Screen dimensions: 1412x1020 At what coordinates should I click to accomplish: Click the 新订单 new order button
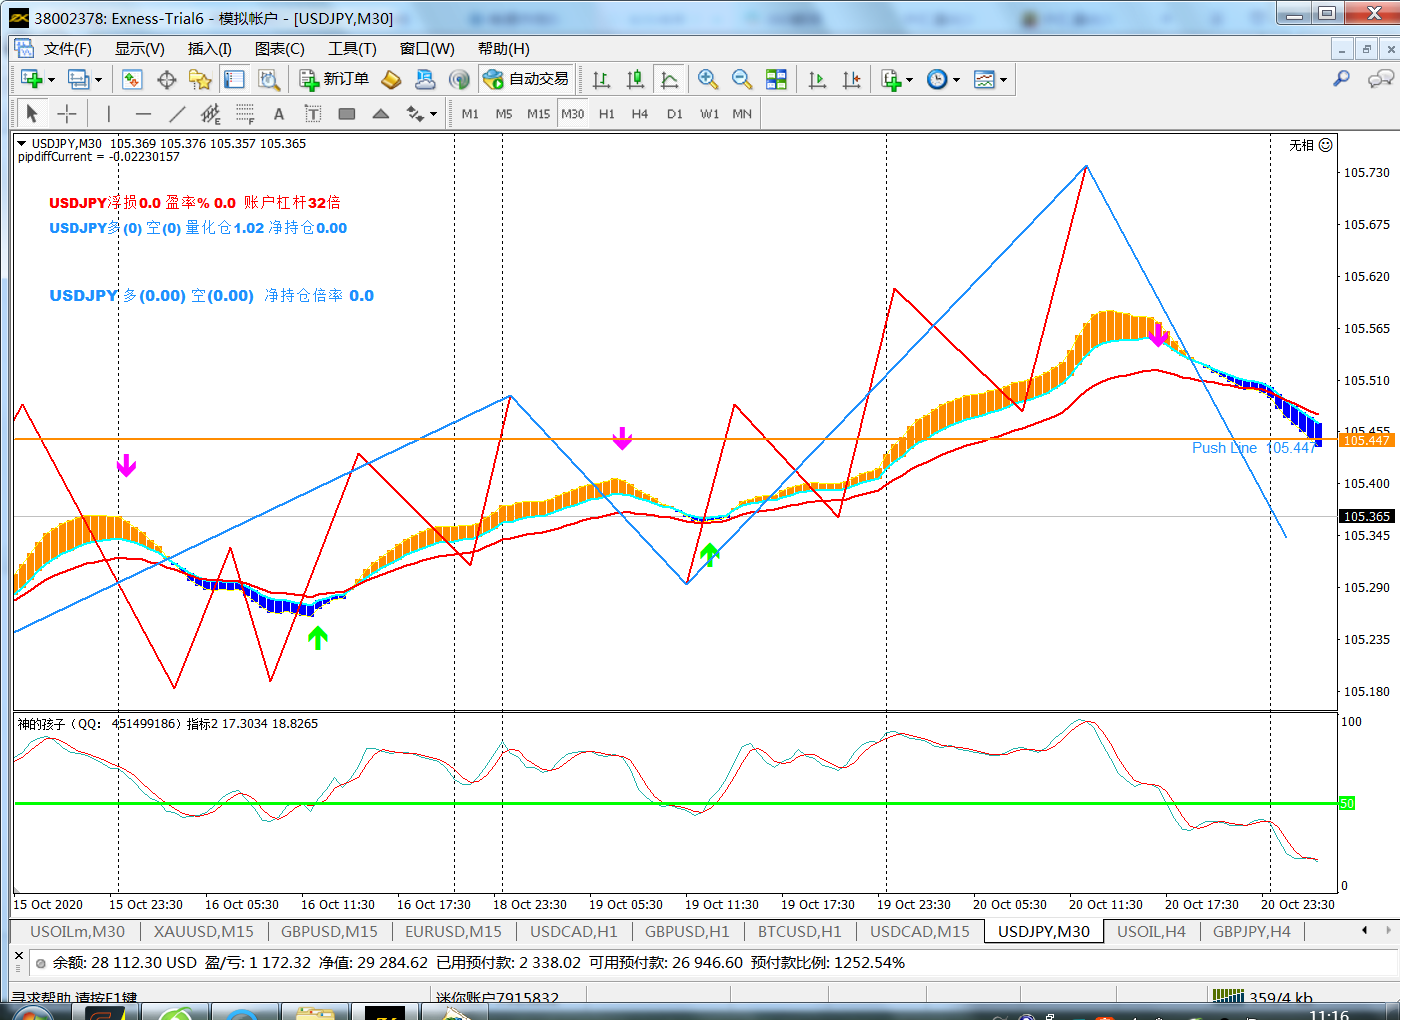[335, 79]
